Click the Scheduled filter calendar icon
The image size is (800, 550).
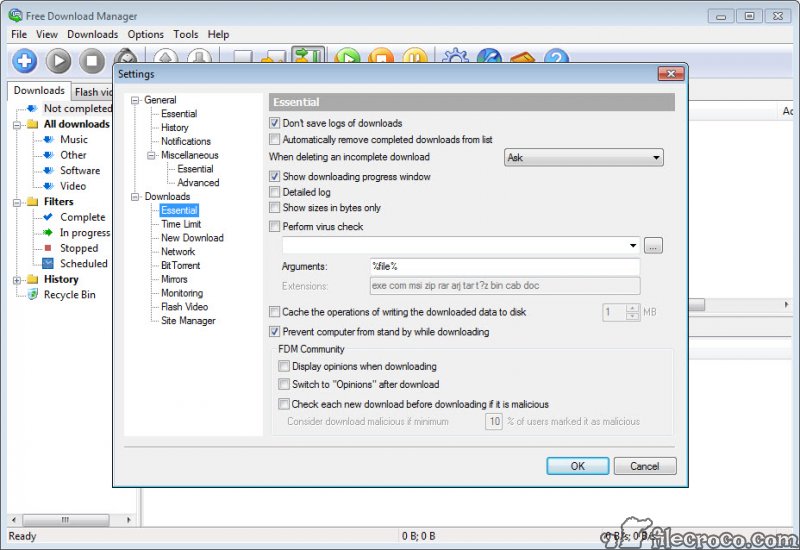(48, 263)
